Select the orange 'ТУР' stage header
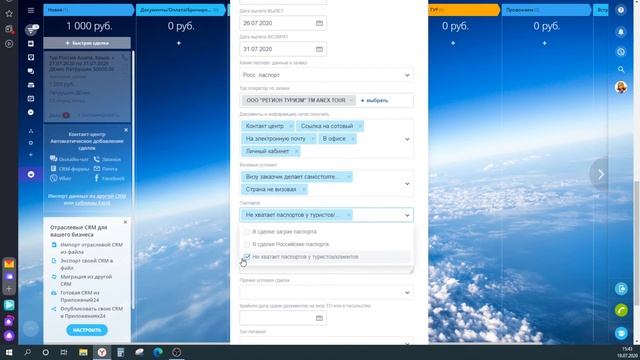The image size is (640, 360). (x=464, y=10)
